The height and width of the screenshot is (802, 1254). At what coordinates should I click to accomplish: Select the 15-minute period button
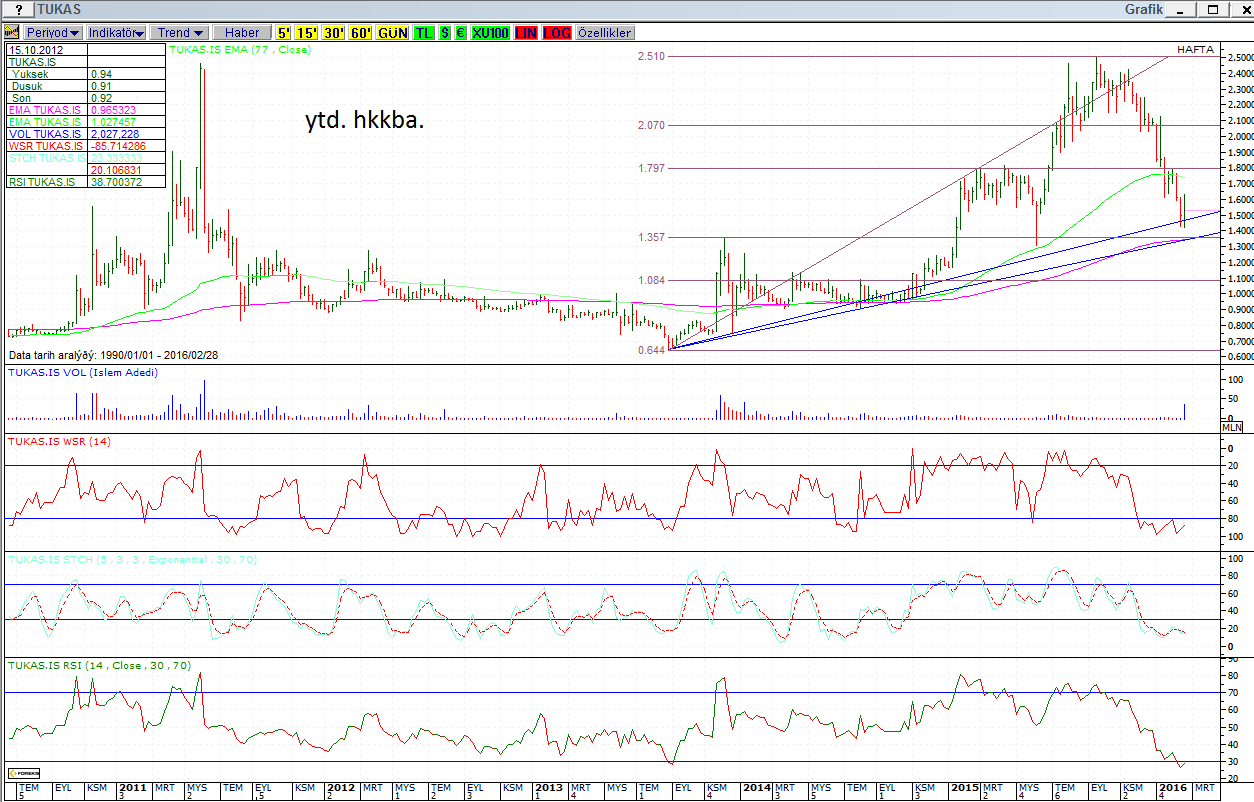pyautogui.click(x=309, y=33)
